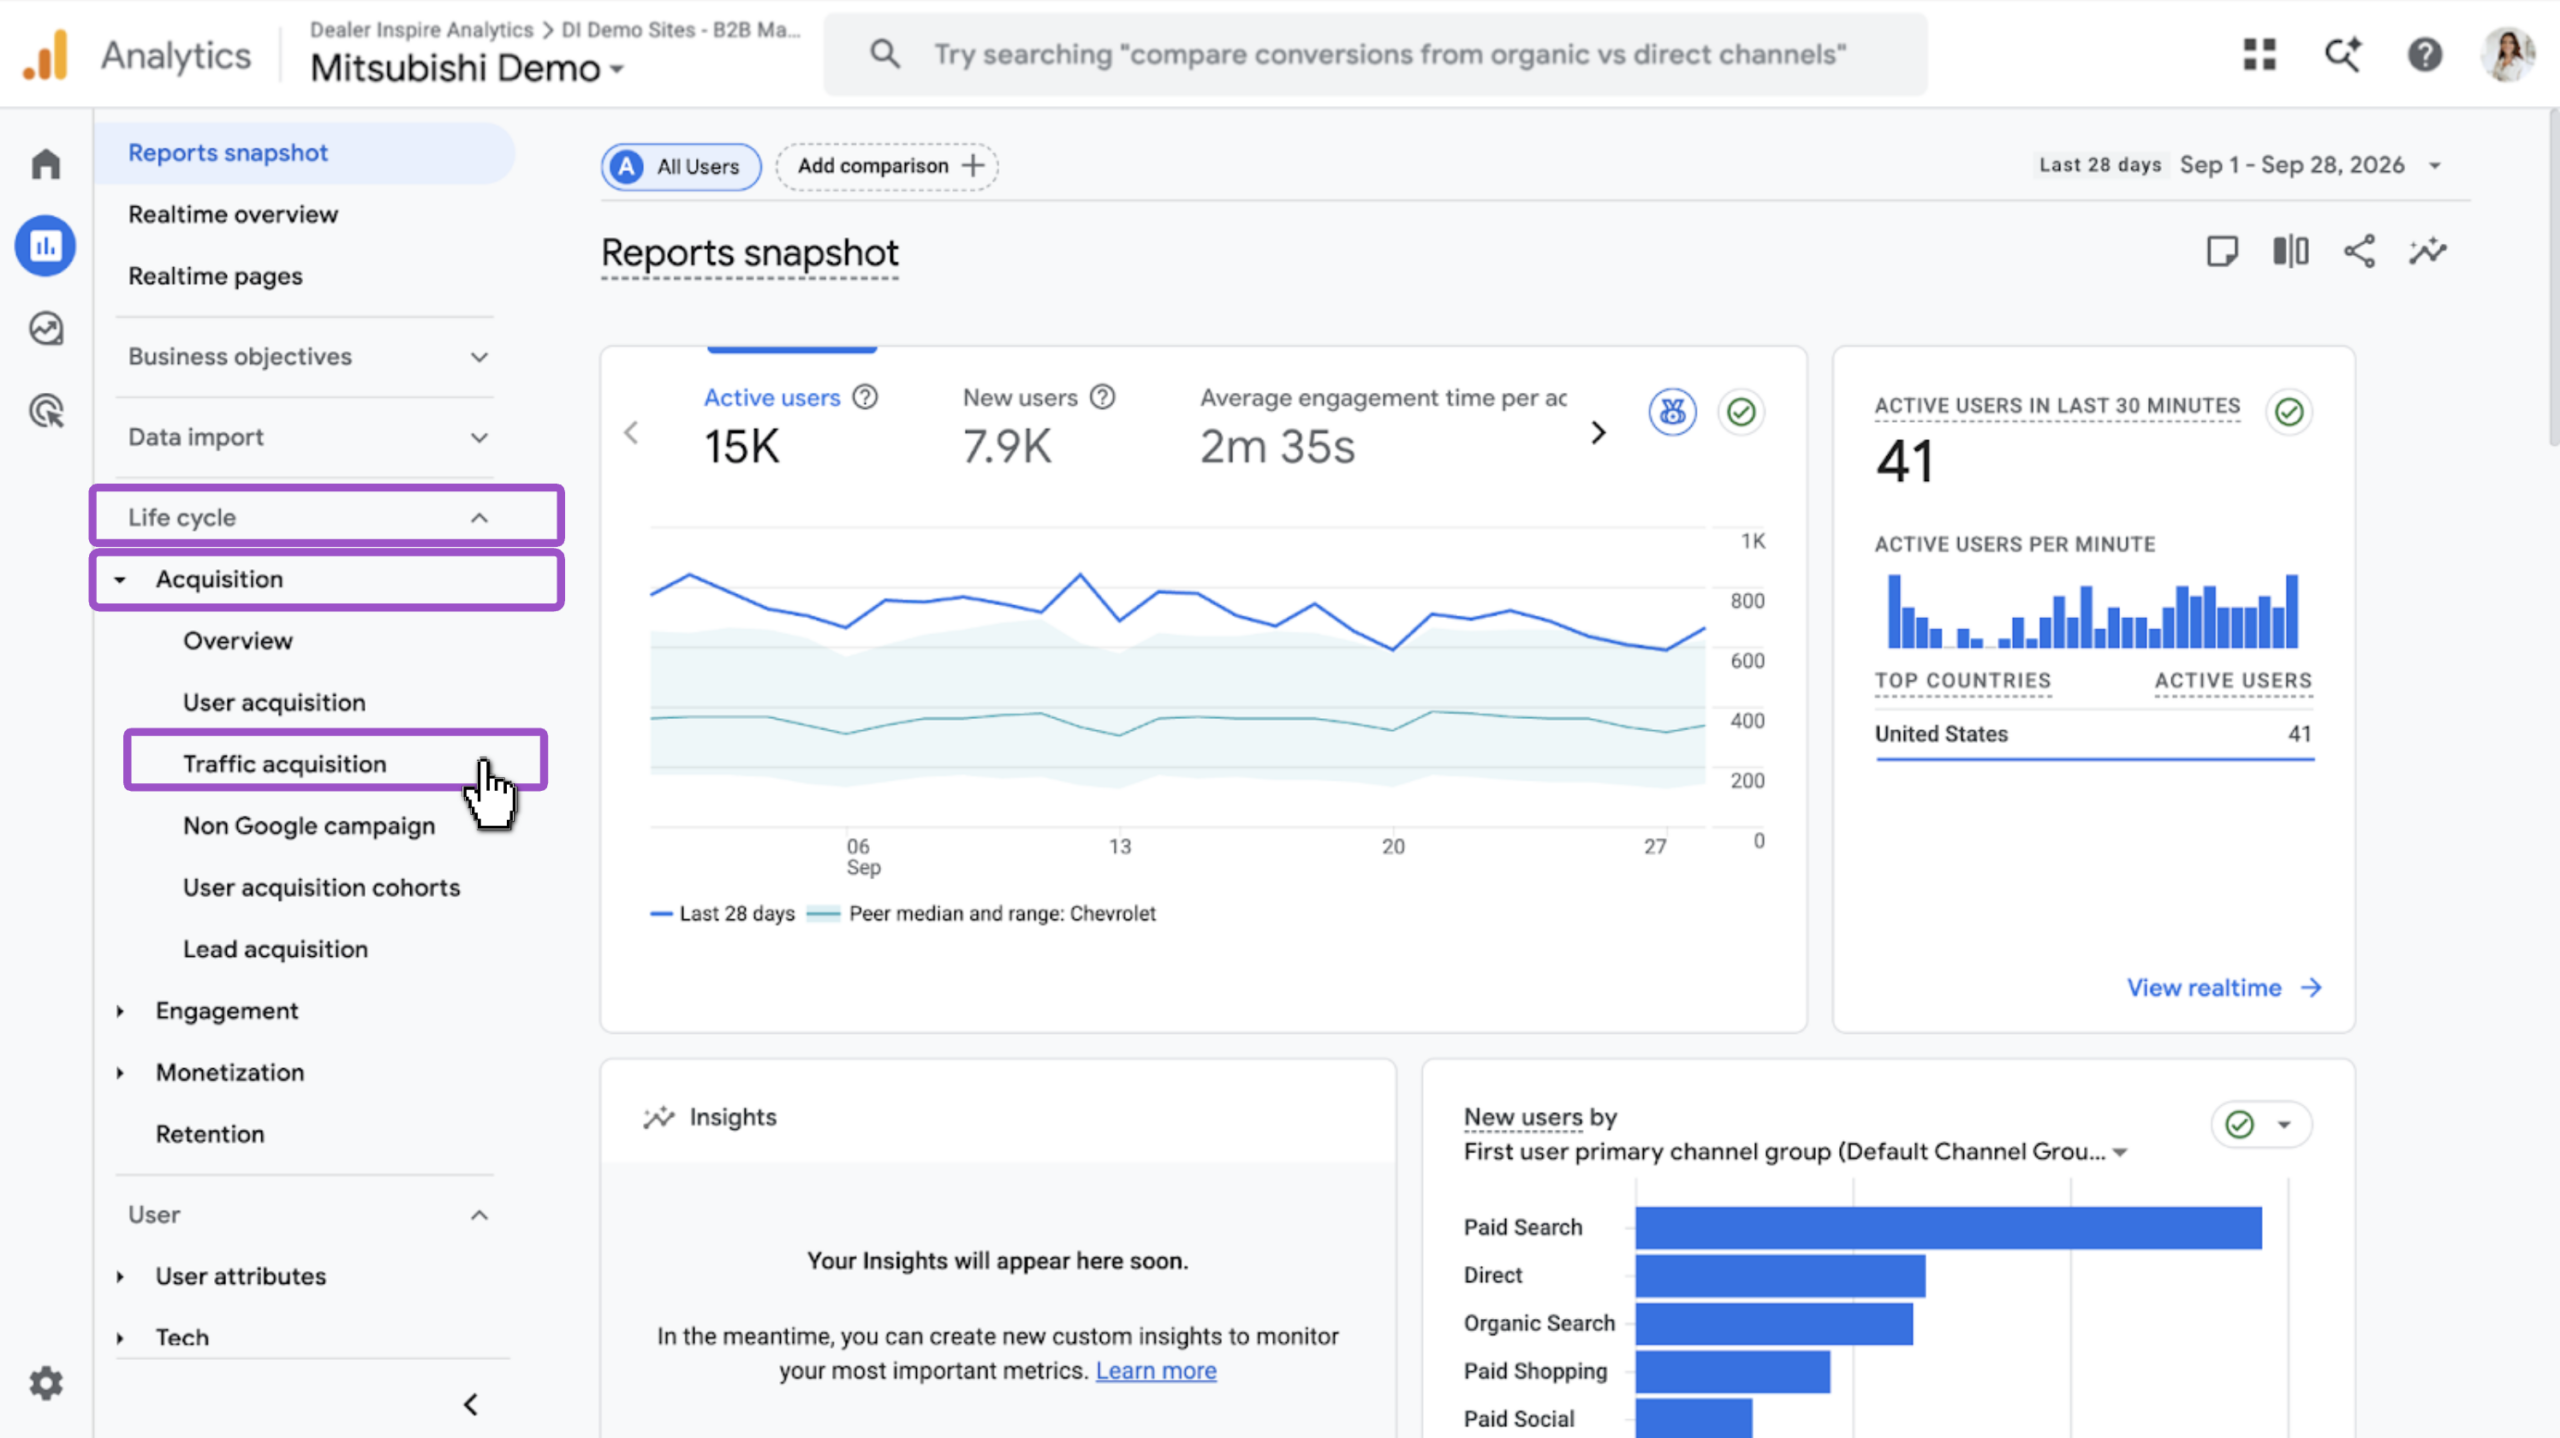Open the Mitsubishi Demo property dropdown

(x=467, y=68)
